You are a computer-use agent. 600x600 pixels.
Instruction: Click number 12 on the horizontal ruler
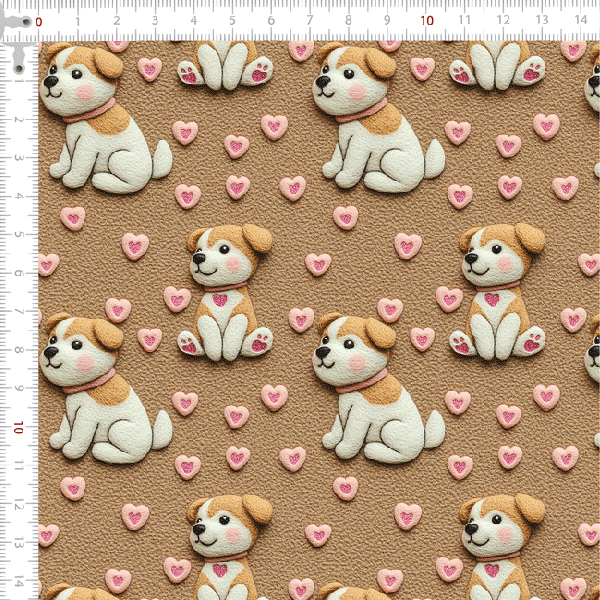point(503,20)
